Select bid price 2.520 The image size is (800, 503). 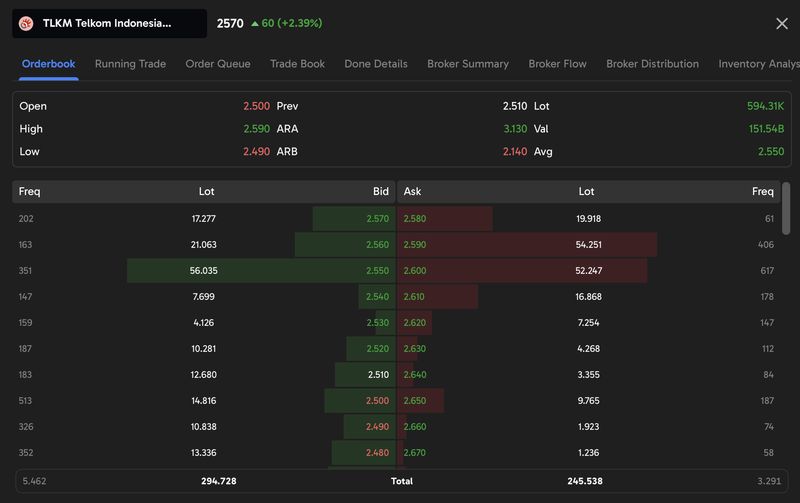378,348
